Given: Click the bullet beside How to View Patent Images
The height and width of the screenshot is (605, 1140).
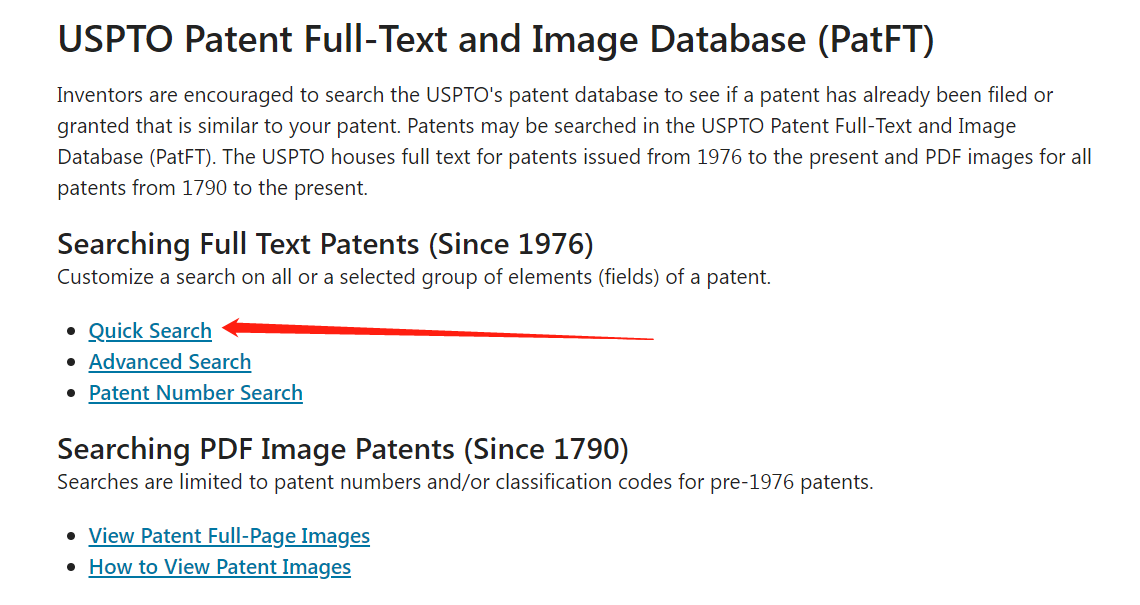Looking at the screenshot, I should (70, 568).
